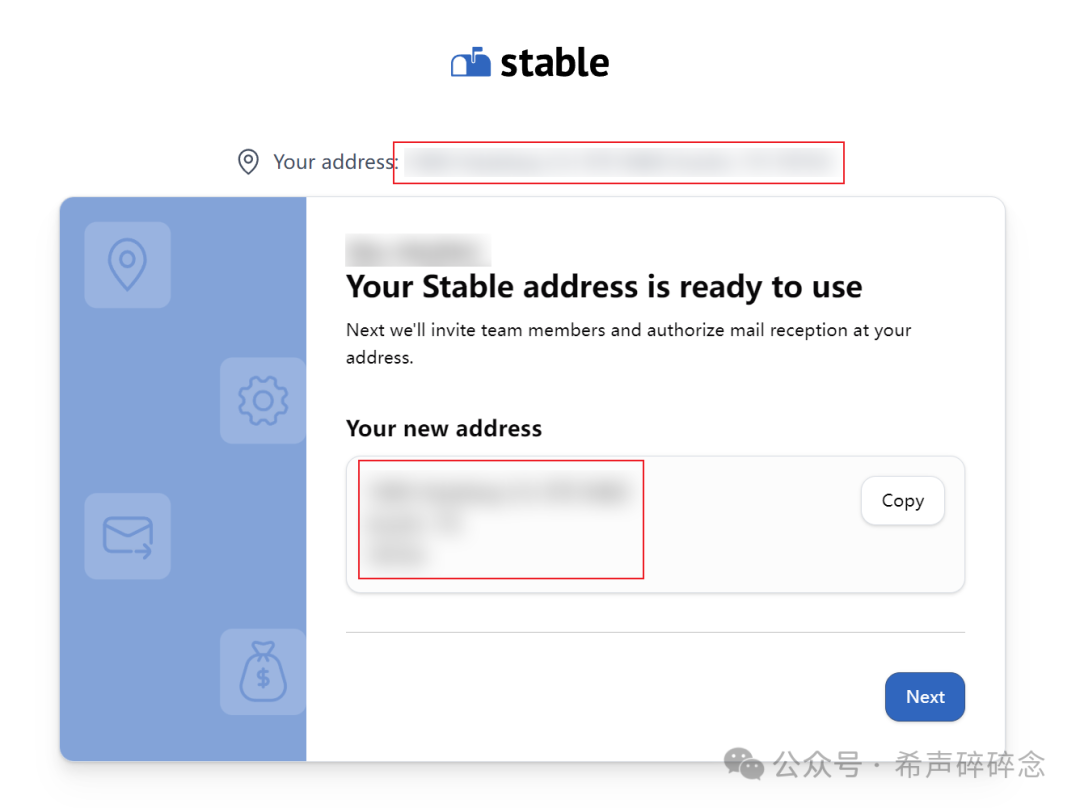Click the money bag icon in sidebar
Viewport: 1080px width, 808px height.
coord(263,671)
